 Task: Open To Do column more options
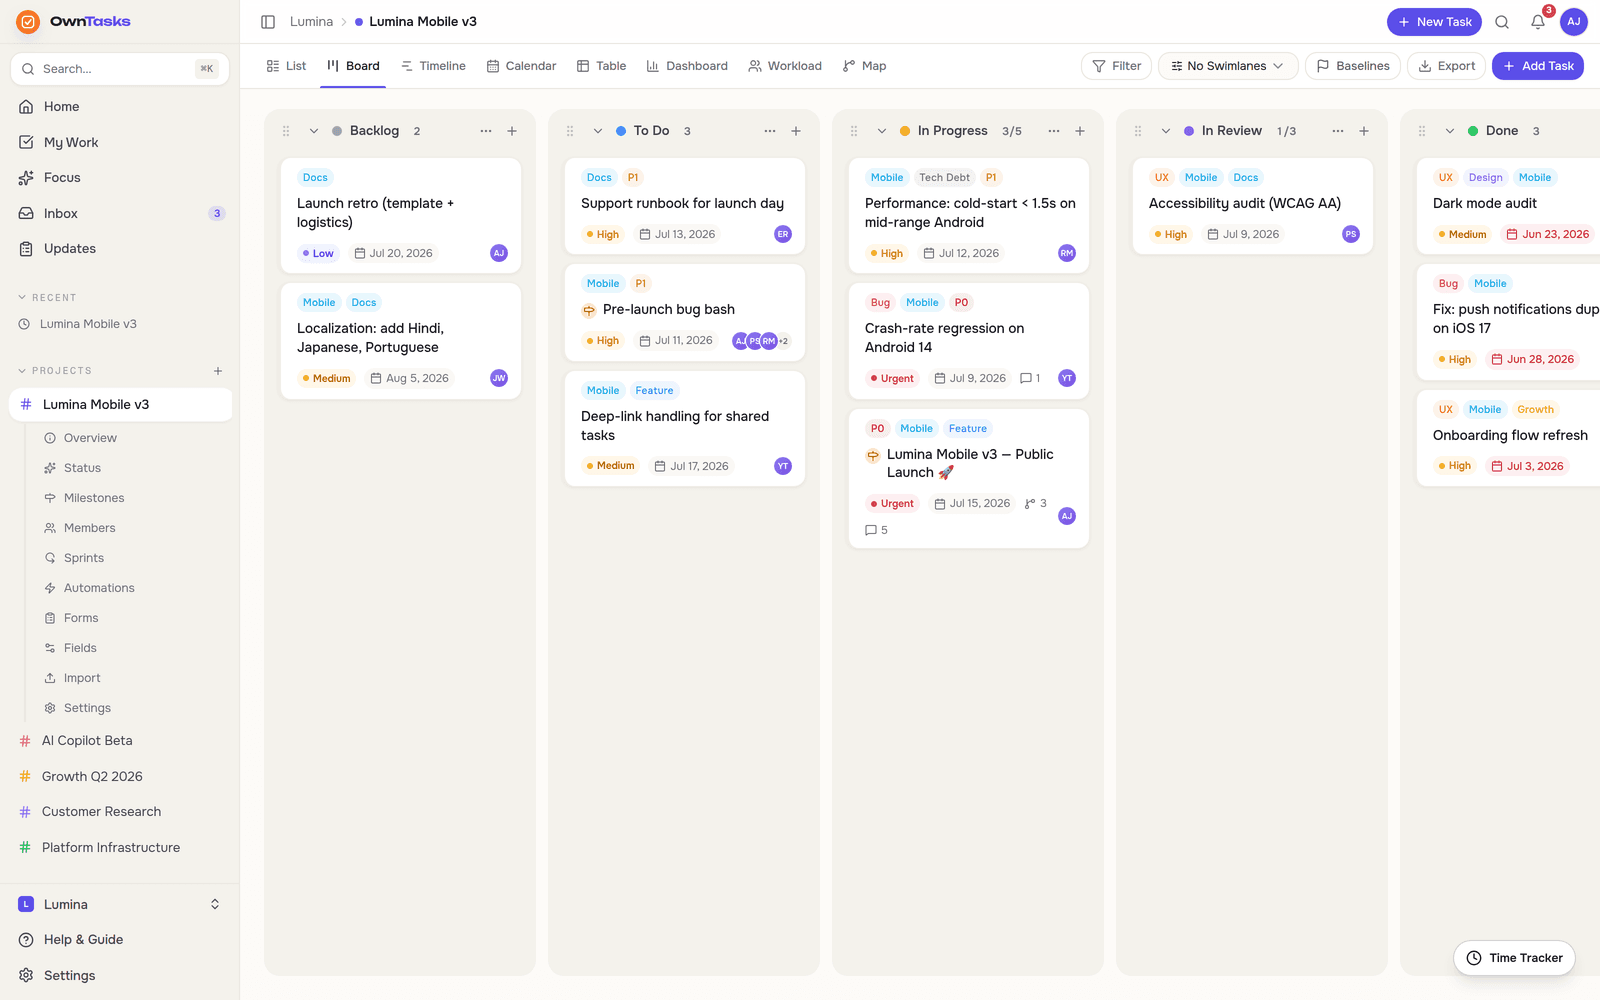(x=770, y=131)
